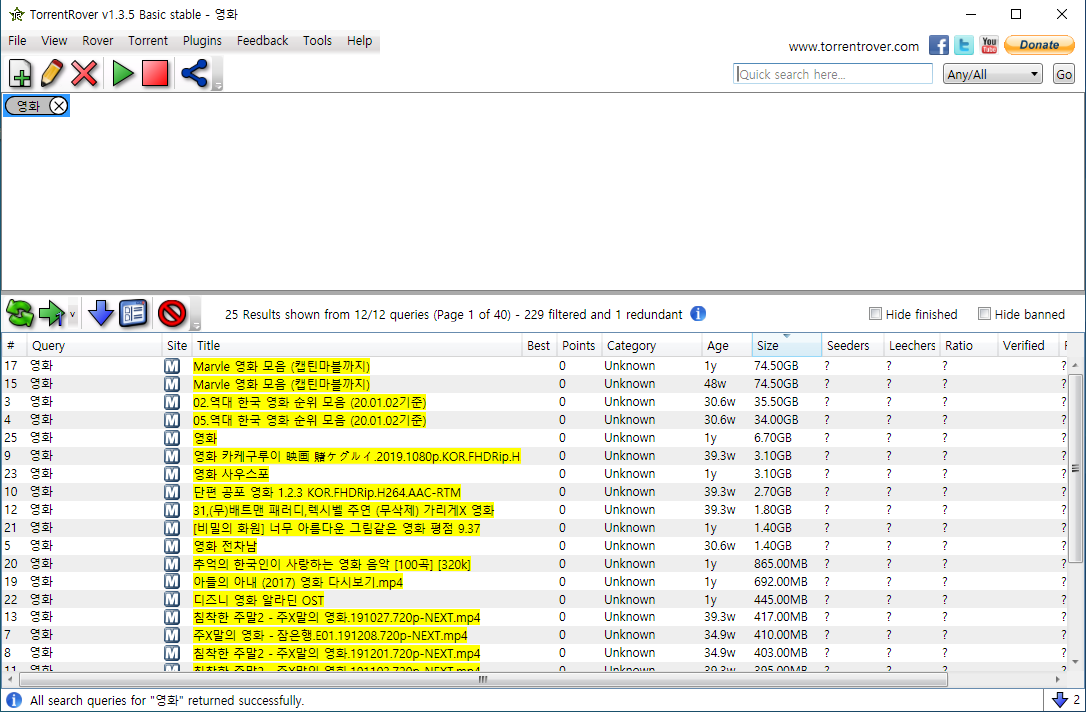The width and height of the screenshot is (1086, 712).
Task: Ban selected result with red circle icon
Action: pyautogui.click(x=172, y=314)
